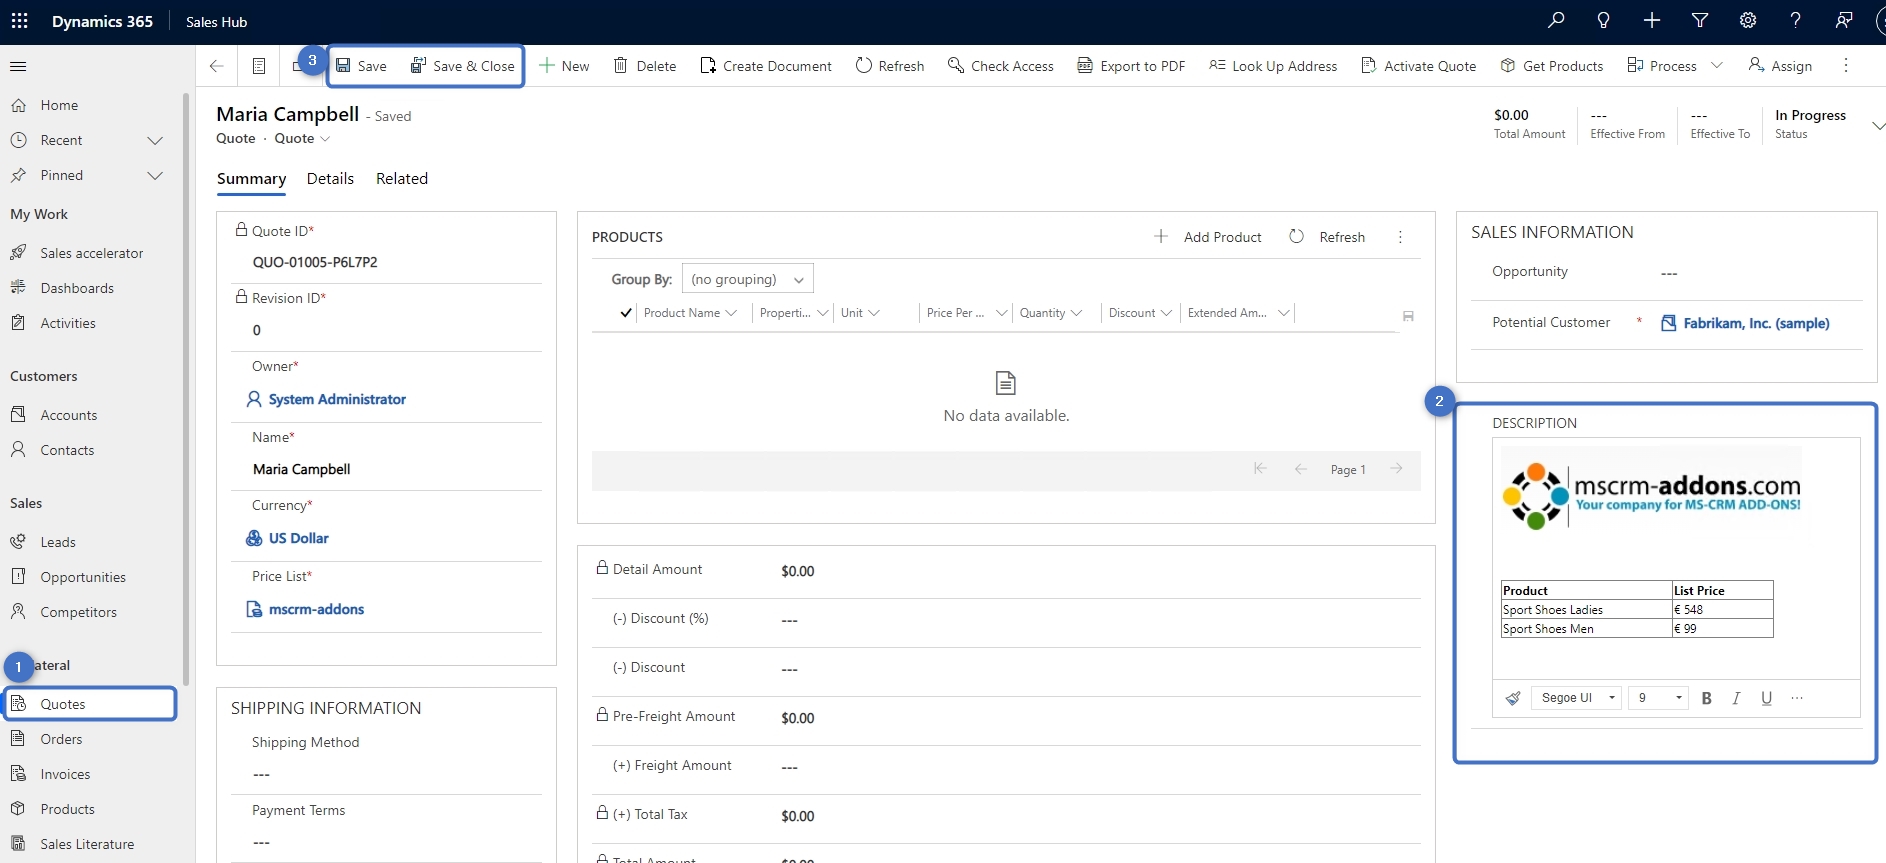Click the plus quick-create icon in top bar

point(1652,21)
